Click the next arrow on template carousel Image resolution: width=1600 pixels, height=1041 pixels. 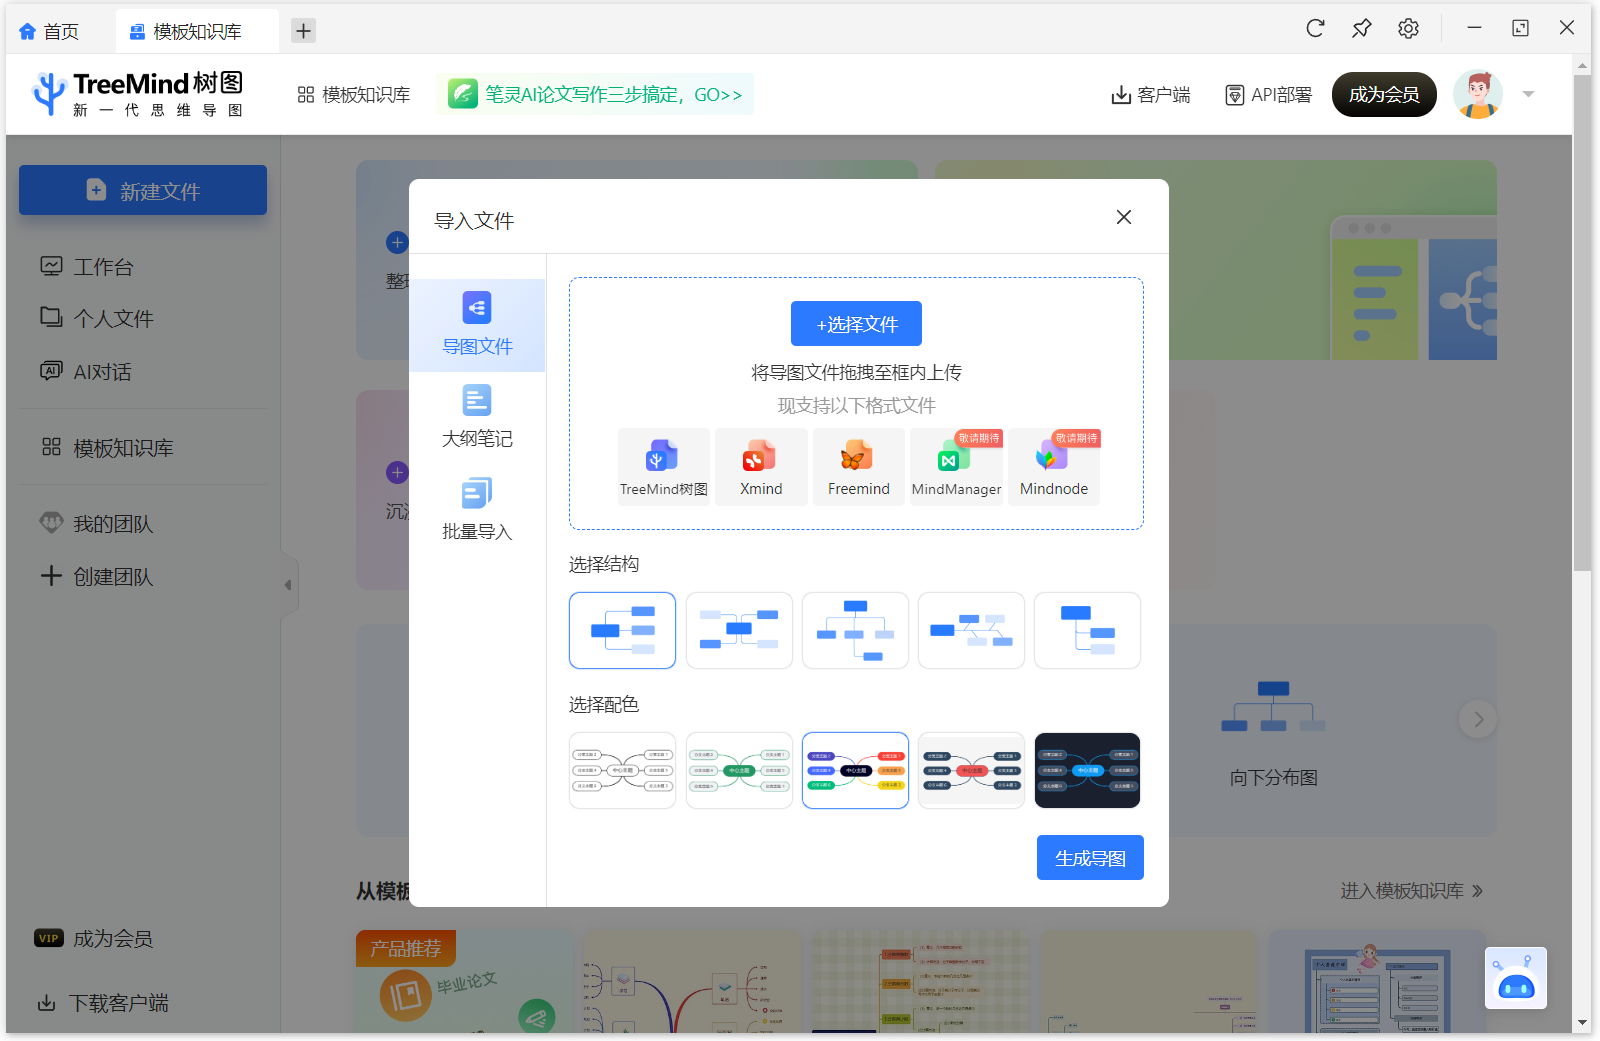pyautogui.click(x=1478, y=719)
